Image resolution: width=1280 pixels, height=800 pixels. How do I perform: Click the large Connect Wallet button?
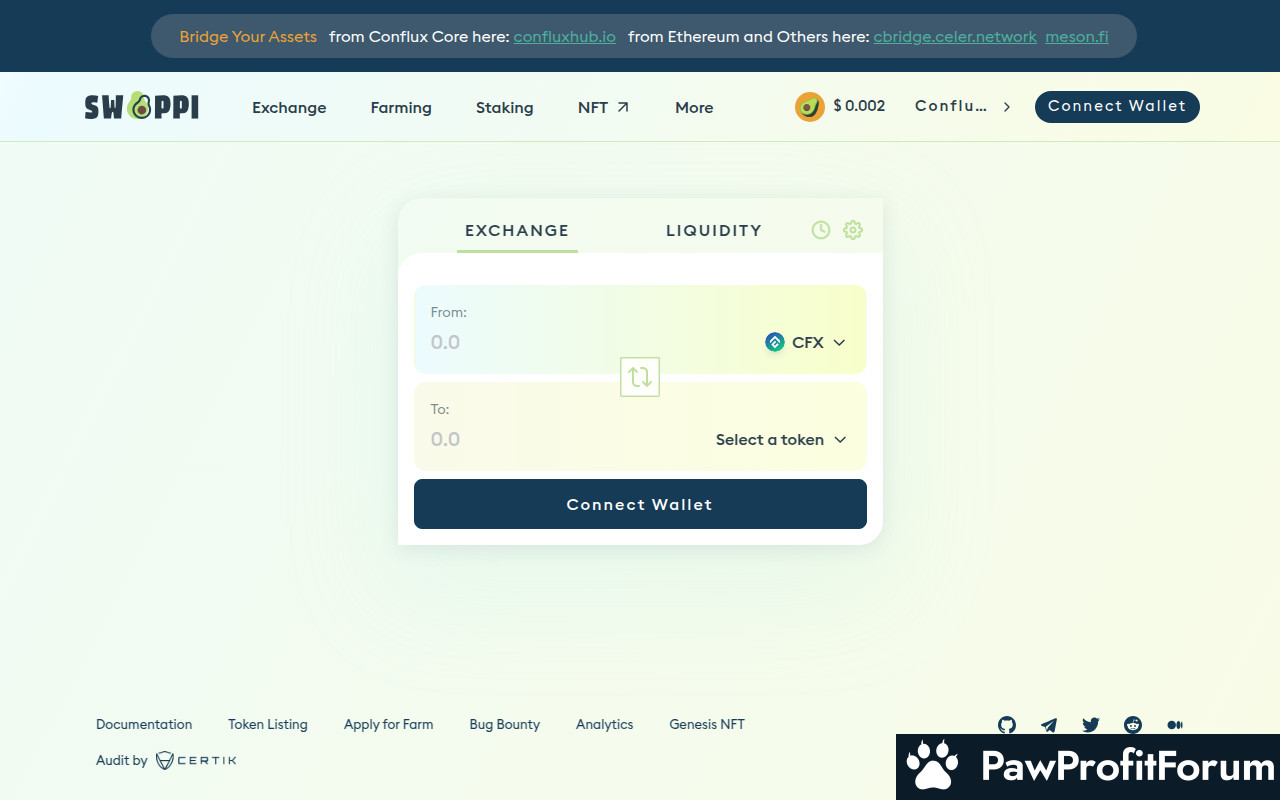tap(640, 504)
